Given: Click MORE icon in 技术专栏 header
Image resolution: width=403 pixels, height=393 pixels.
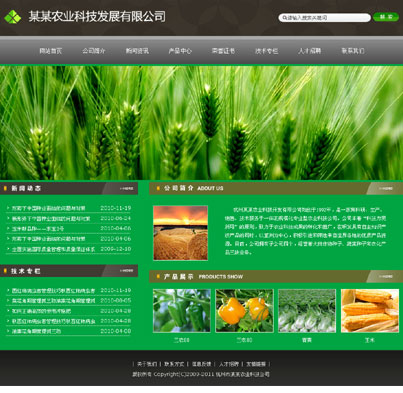Looking at the screenshot, I should point(126,271).
